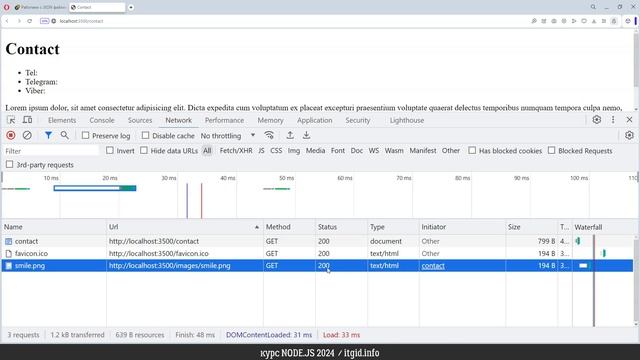Check the Invert filter checkbox
This screenshot has height=360, width=640.
click(110, 150)
